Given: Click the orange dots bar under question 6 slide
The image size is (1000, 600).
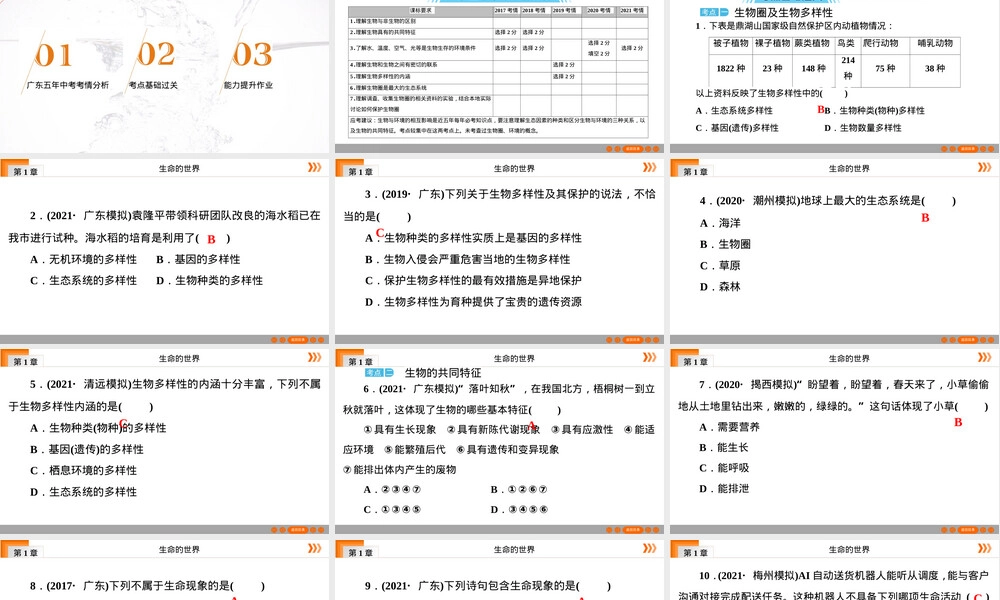Looking at the screenshot, I should point(633,530).
